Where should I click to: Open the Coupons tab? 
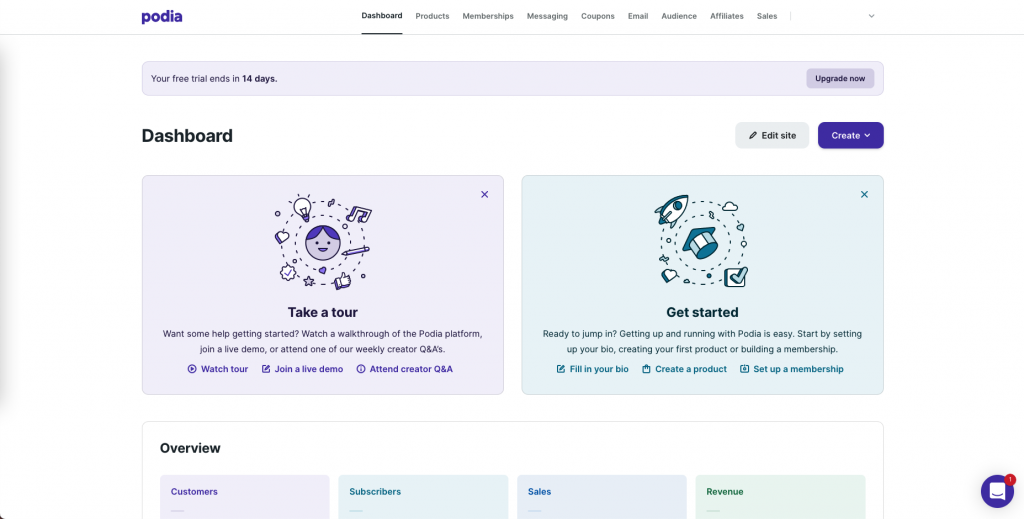point(598,16)
